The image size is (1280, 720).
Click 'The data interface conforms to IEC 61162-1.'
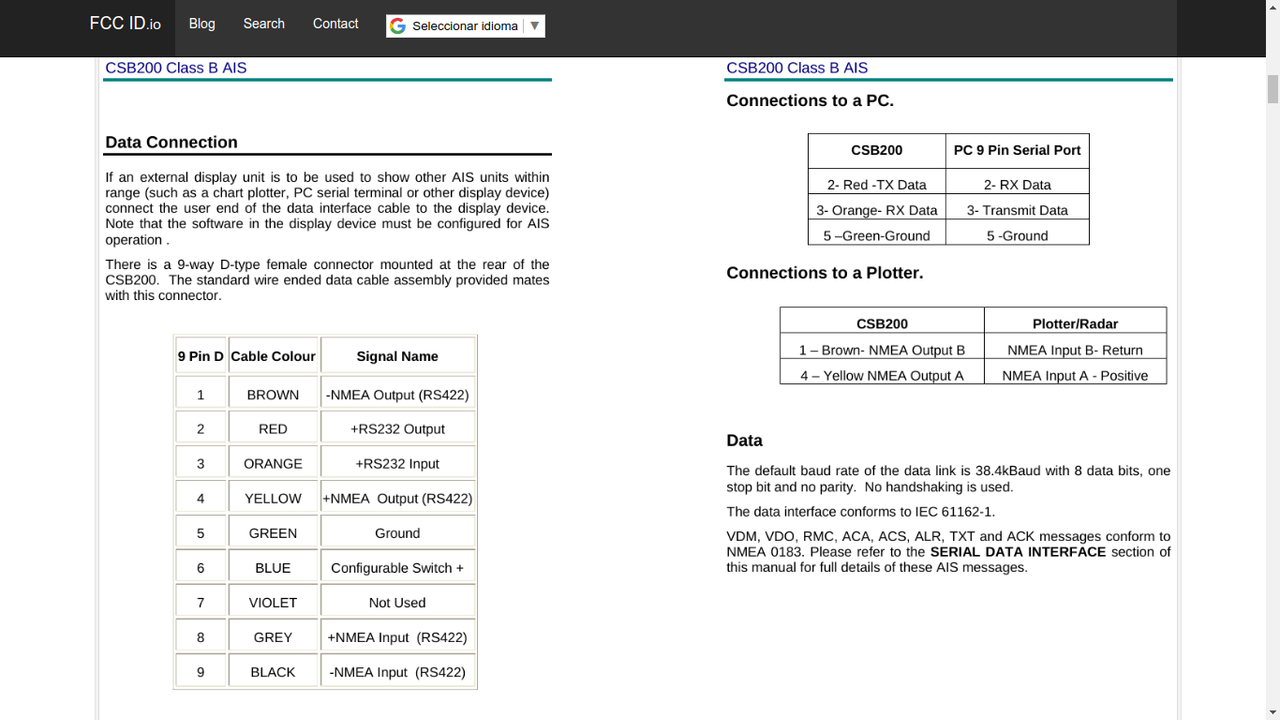pyautogui.click(x=860, y=512)
